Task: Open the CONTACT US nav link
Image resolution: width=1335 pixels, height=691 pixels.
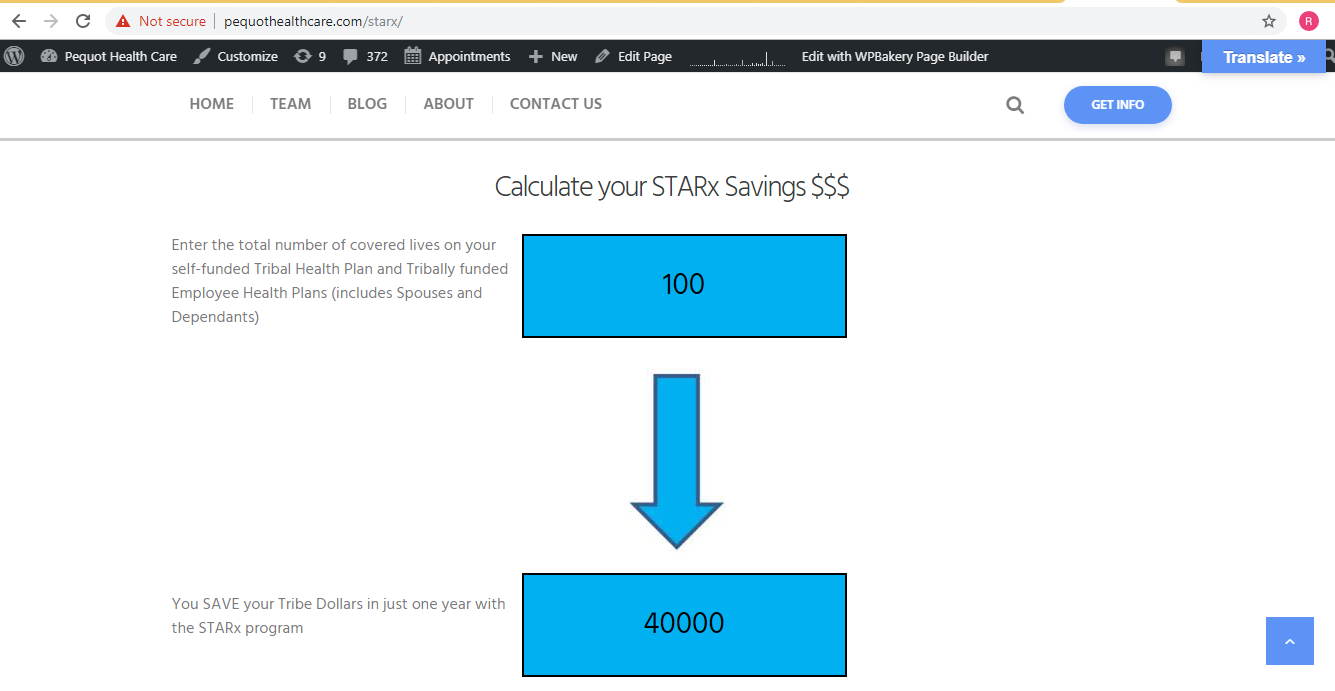Action: pos(556,104)
